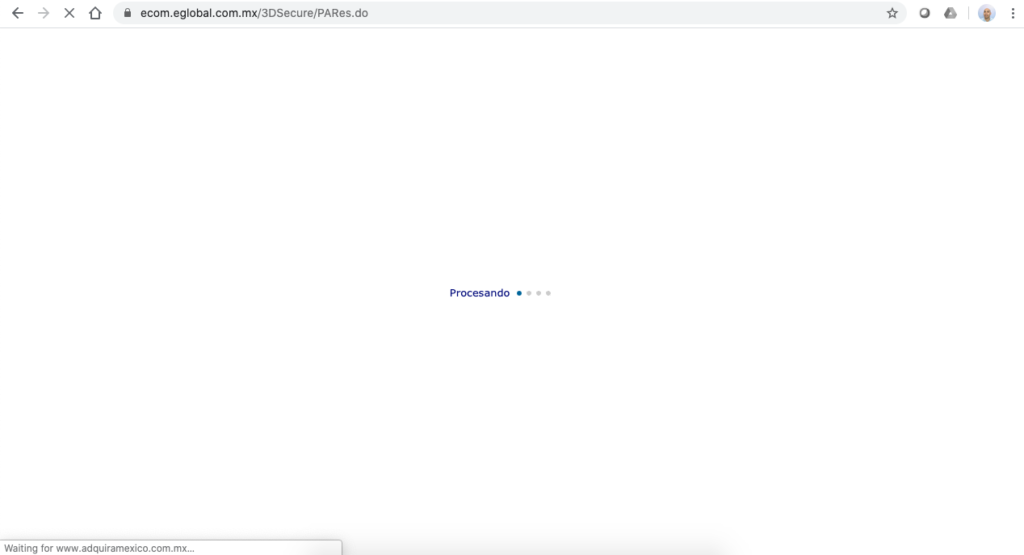Viewport: 1024px width, 555px height.
Task: Open the user profile avatar
Action: point(986,13)
